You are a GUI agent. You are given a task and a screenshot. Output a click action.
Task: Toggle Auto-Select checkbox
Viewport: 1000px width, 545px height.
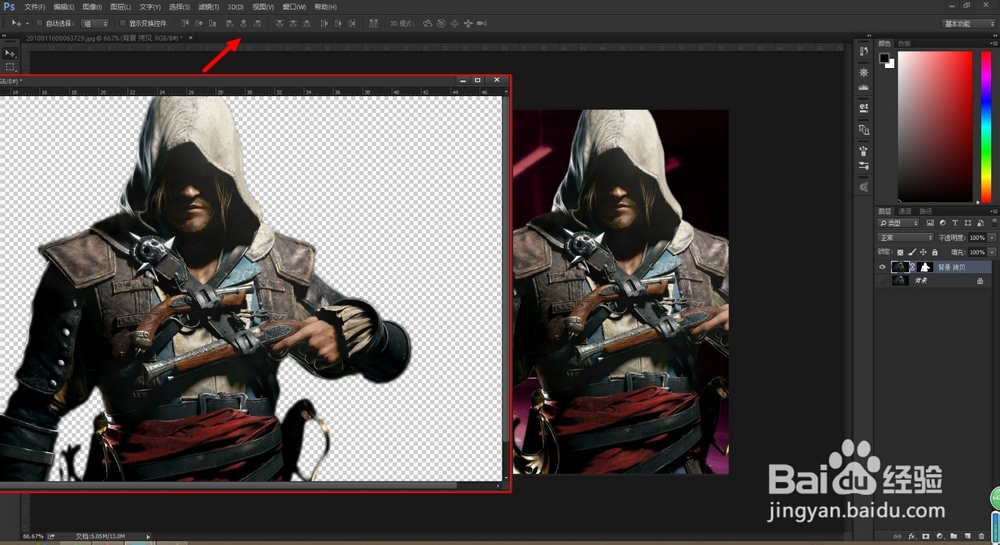pos(40,23)
